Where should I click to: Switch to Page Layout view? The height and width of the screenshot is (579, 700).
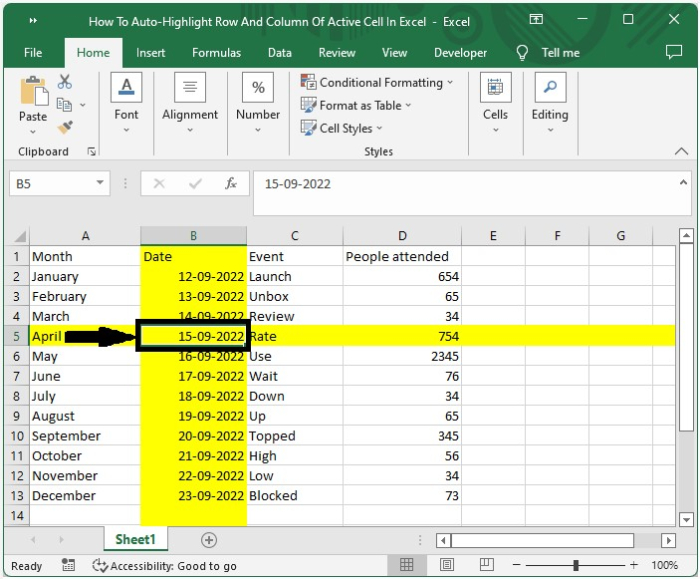coord(446,565)
